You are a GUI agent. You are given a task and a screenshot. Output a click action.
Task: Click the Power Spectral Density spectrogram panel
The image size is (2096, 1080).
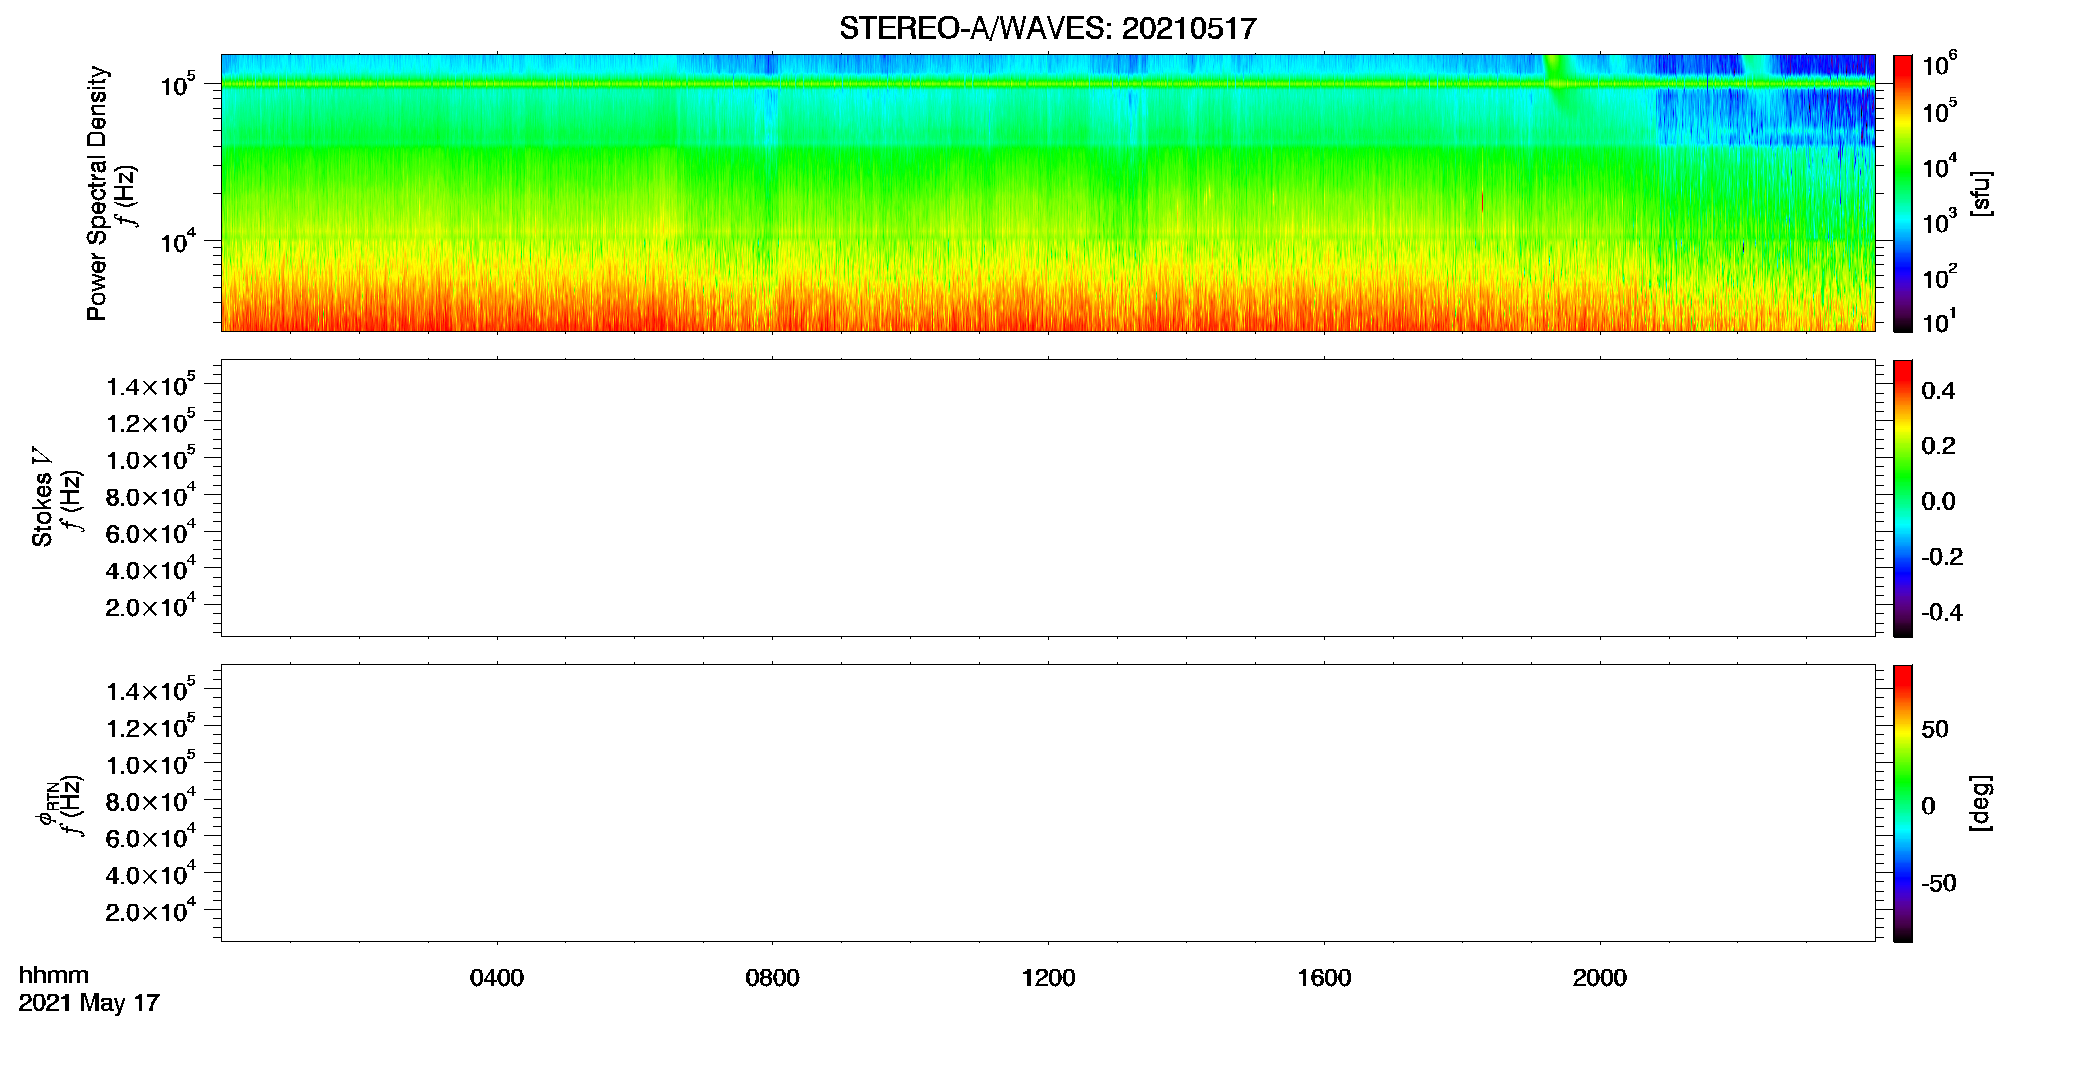[1048, 192]
